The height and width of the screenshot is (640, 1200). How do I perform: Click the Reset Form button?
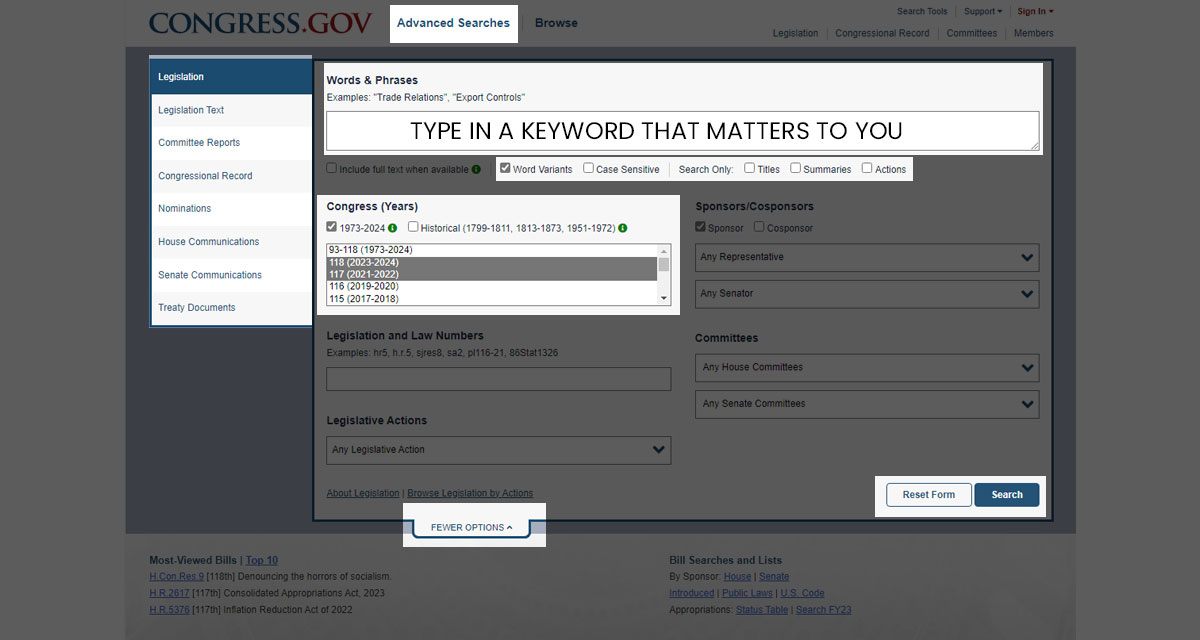click(929, 494)
